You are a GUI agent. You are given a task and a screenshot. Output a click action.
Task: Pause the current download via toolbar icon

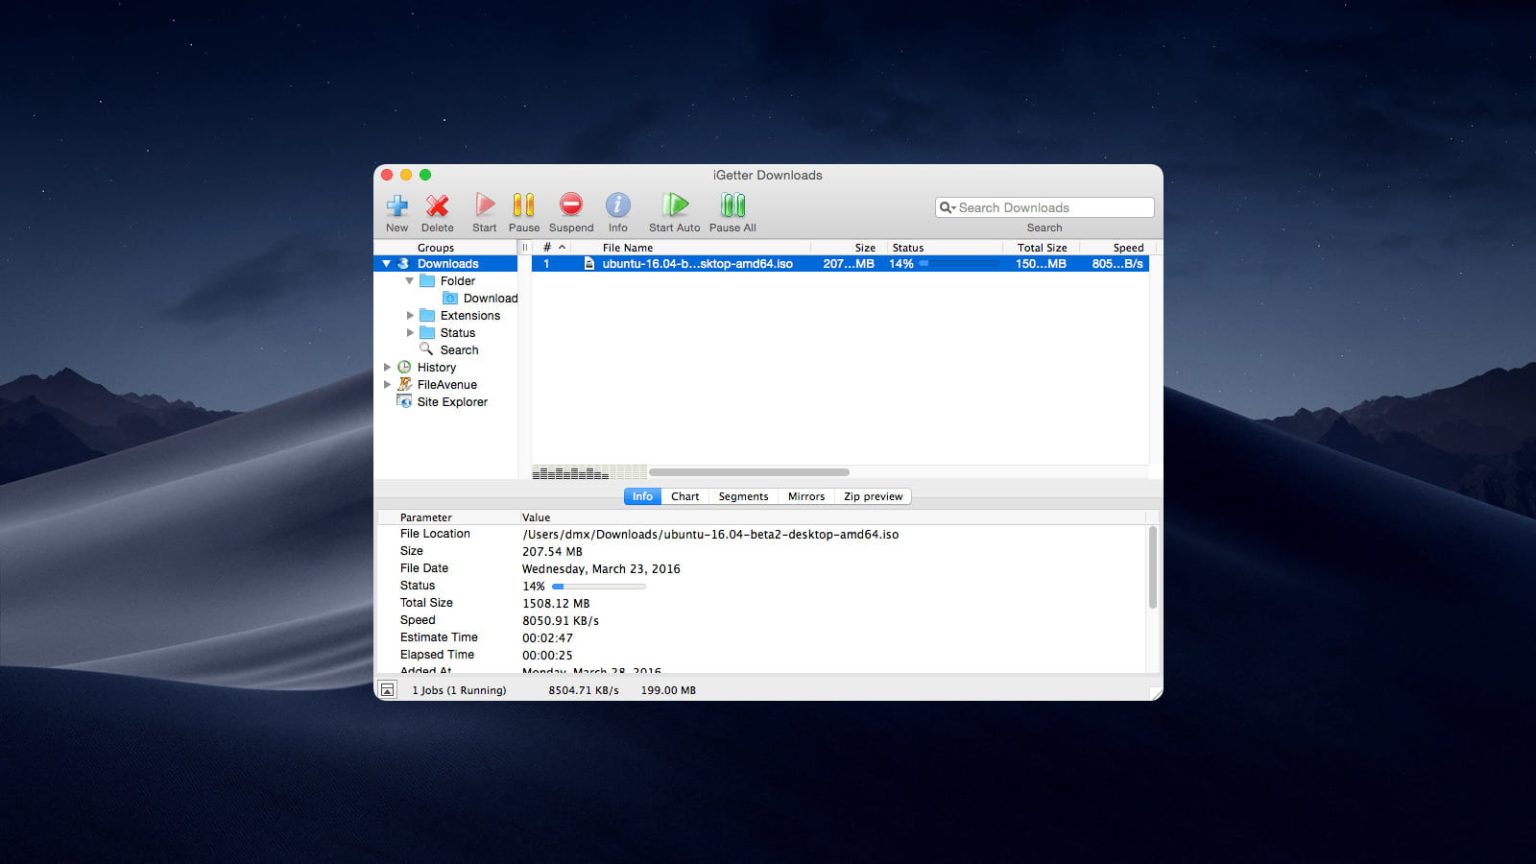click(x=523, y=205)
